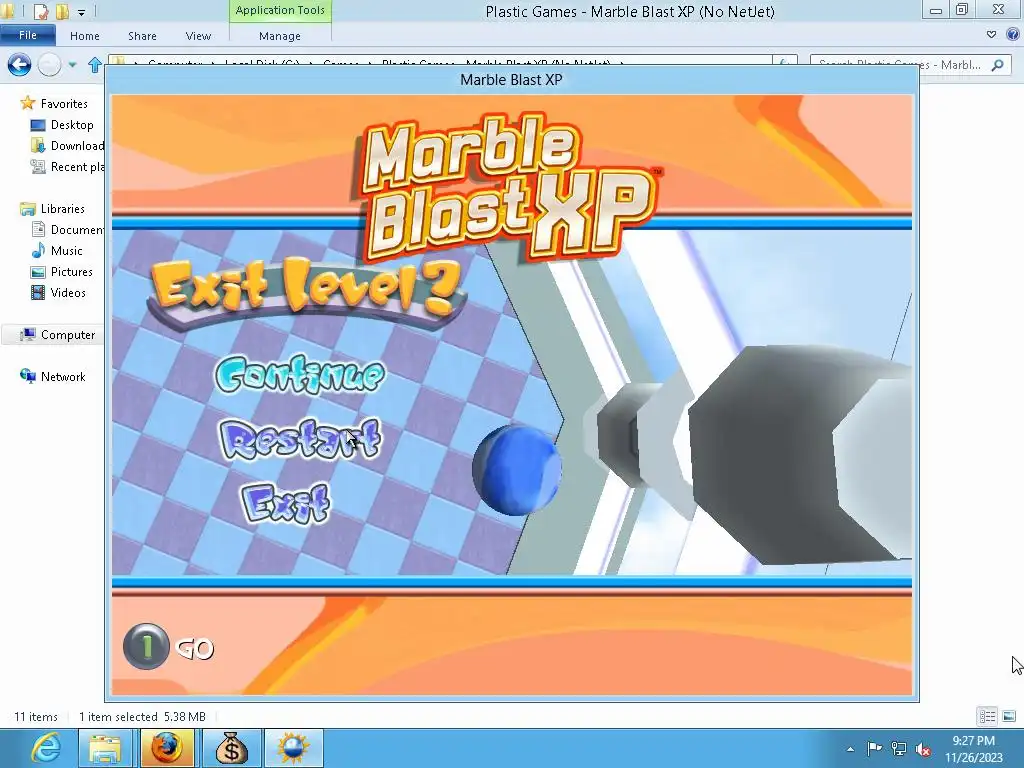Select Desktop in the navigation pane

tap(72, 125)
